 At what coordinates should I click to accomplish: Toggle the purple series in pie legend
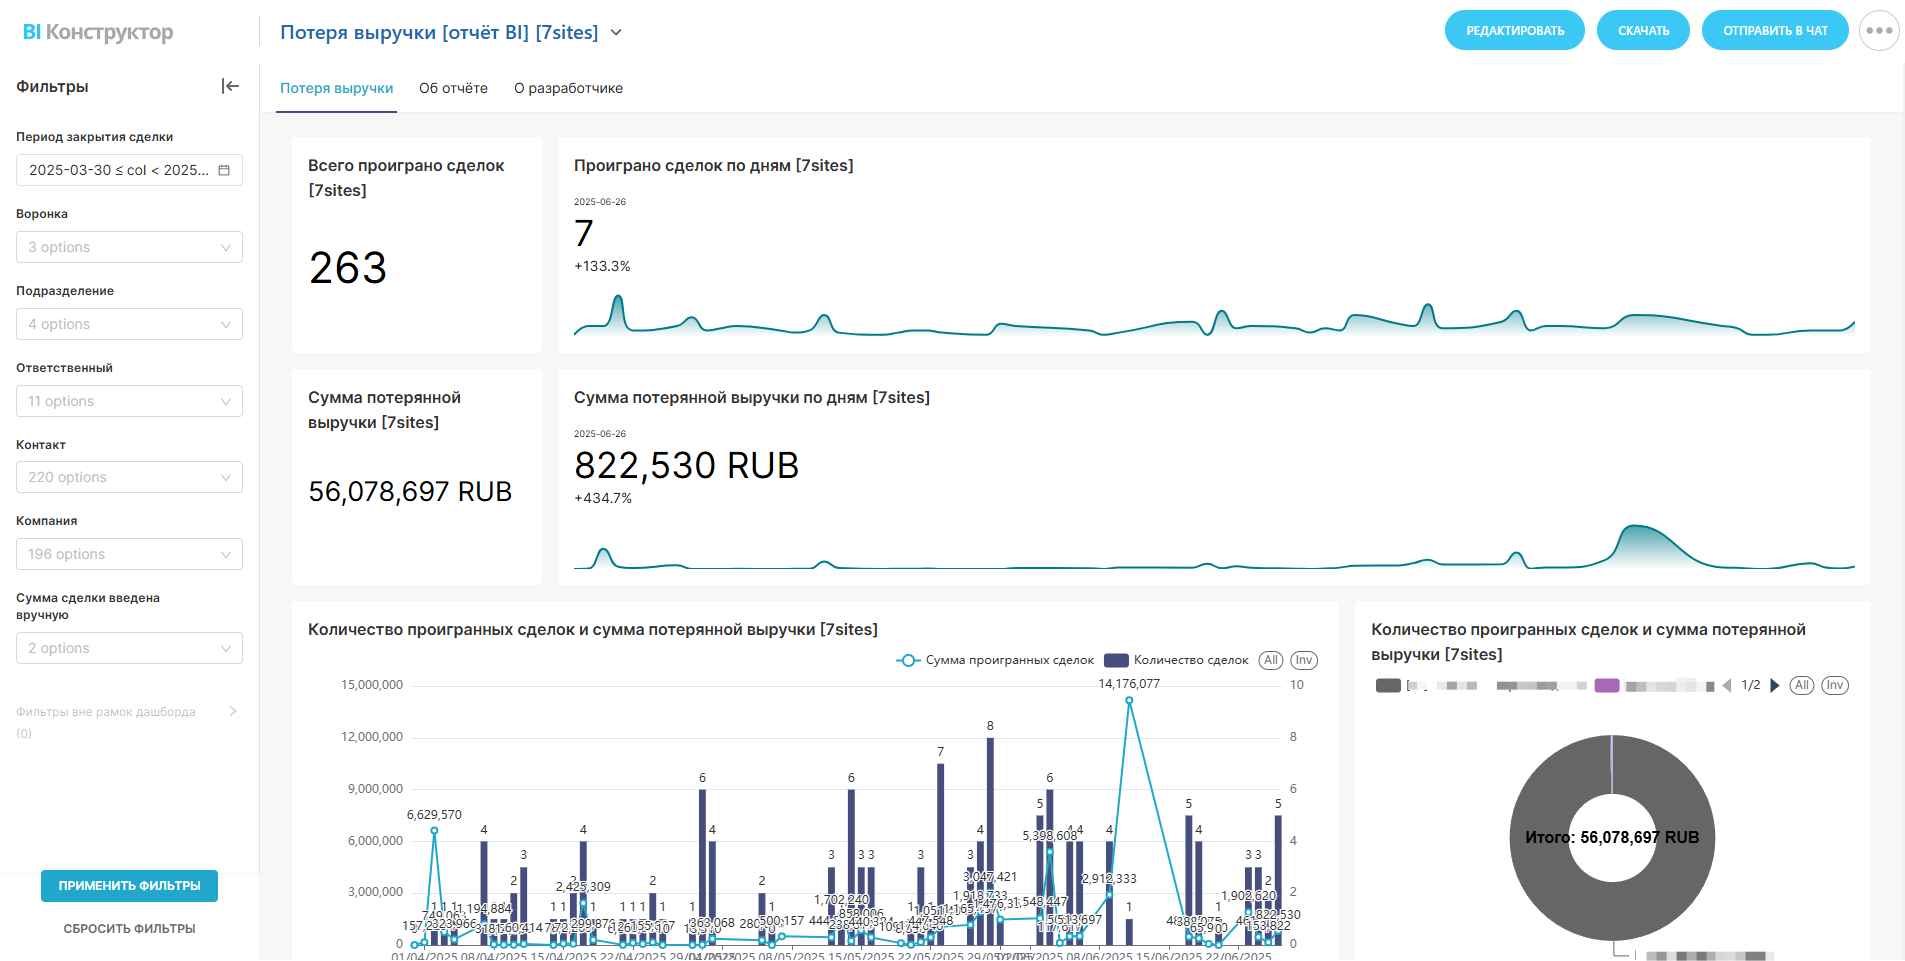tap(1606, 686)
